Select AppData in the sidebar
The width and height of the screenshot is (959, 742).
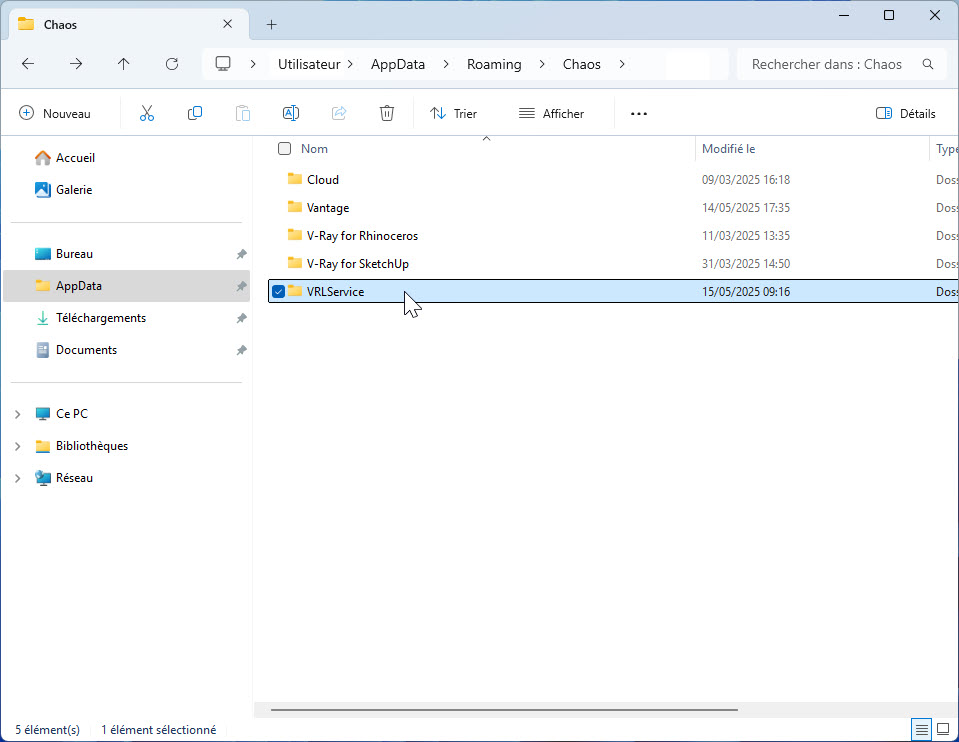tap(127, 286)
